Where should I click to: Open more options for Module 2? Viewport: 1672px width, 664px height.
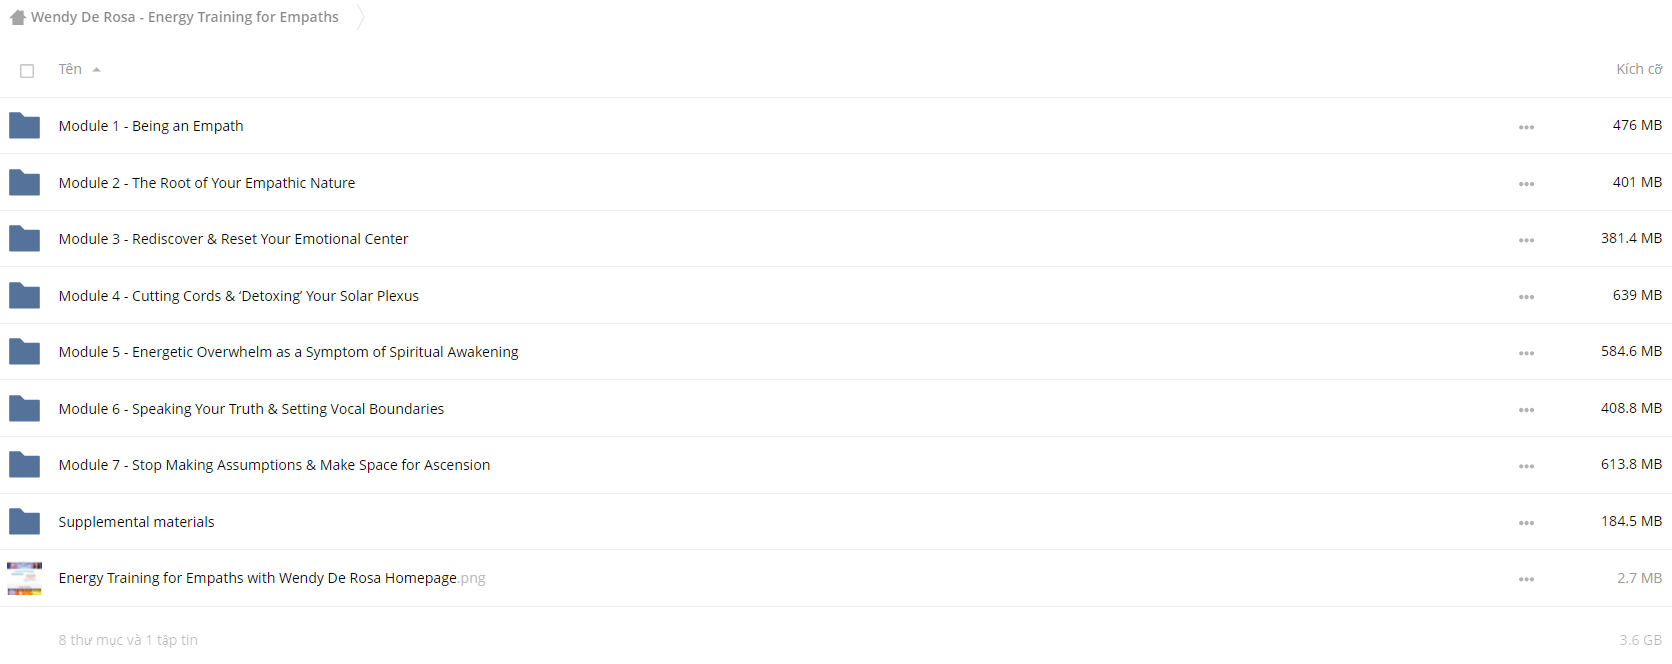coord(1526,184)
